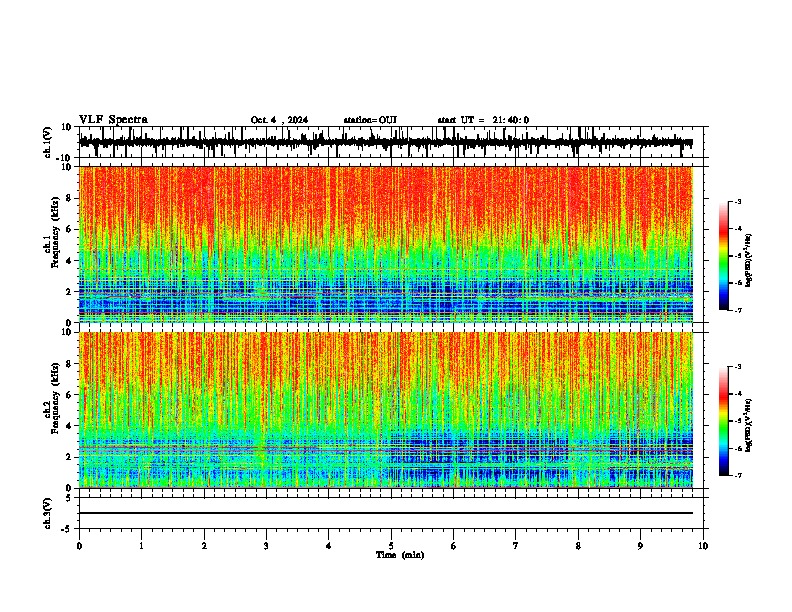Click inside the ch.2 frequency spectrogram panel

(x=386, y=410)
